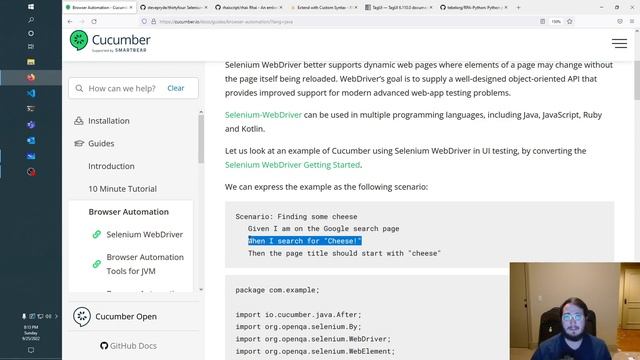
Task: Open Selenium WebDriver Getting Started link
Action: (x=292, y=165)
